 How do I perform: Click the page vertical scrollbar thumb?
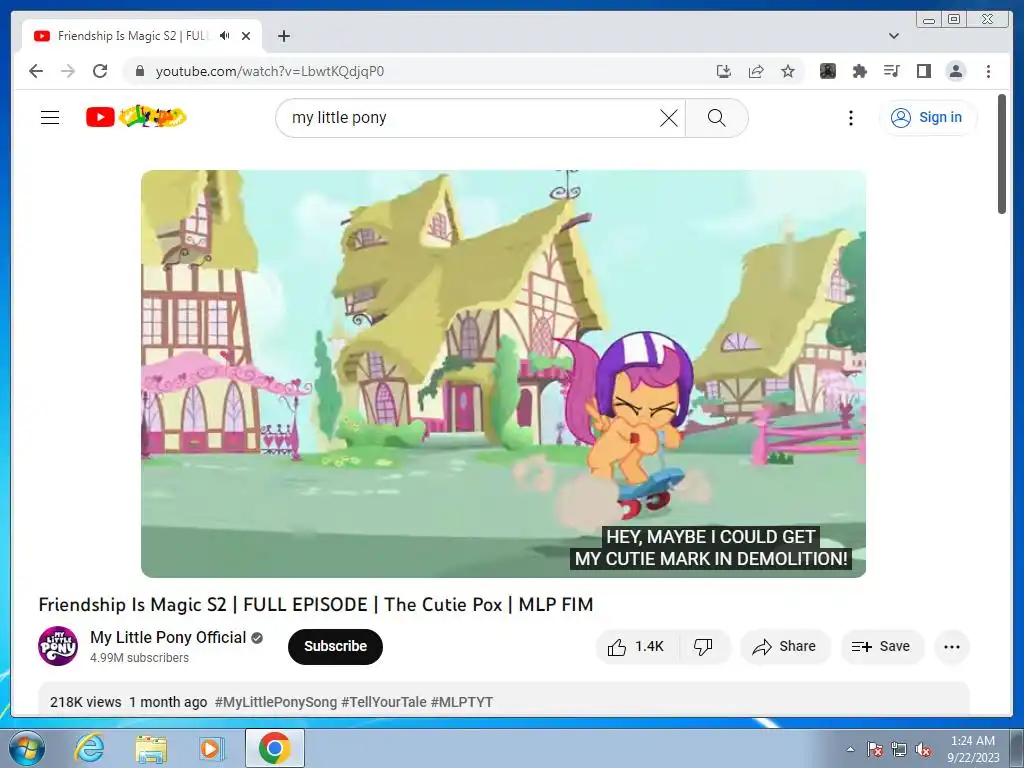pos(1002,153)
